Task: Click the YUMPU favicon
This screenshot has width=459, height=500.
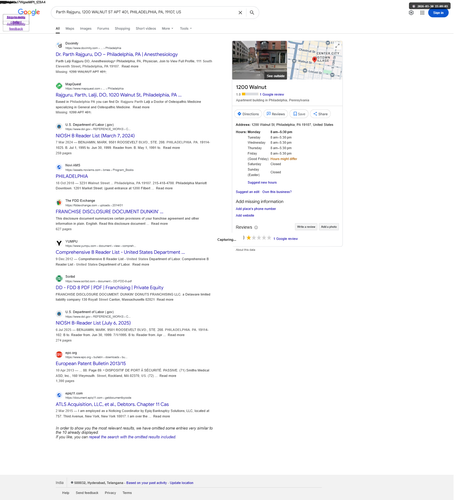Action: click(59, 243)
